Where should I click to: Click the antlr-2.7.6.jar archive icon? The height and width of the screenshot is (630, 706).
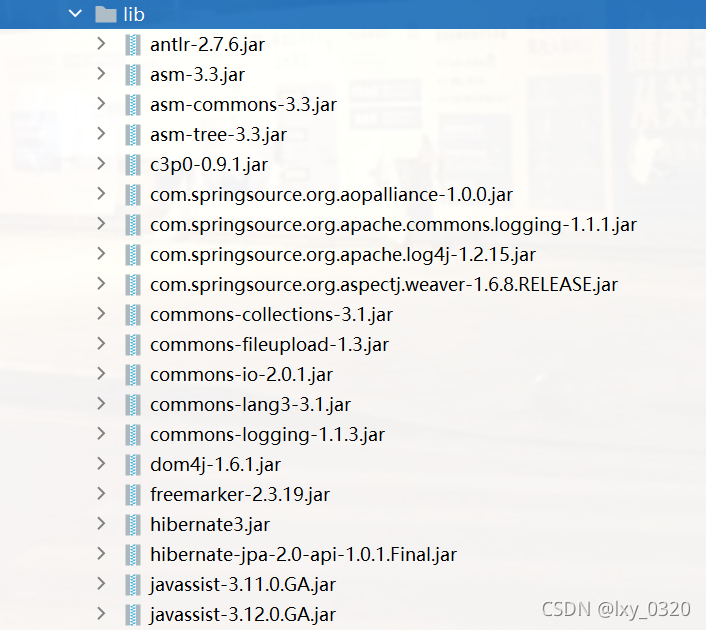pyautogui.click(x=133, y=45)
